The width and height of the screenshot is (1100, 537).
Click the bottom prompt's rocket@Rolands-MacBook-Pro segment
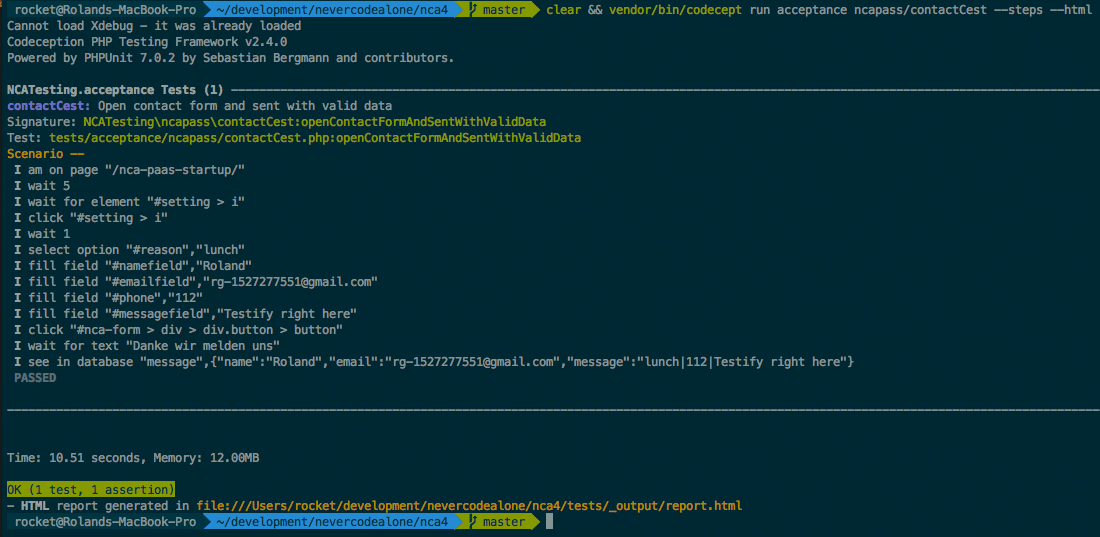click(105, 522)
